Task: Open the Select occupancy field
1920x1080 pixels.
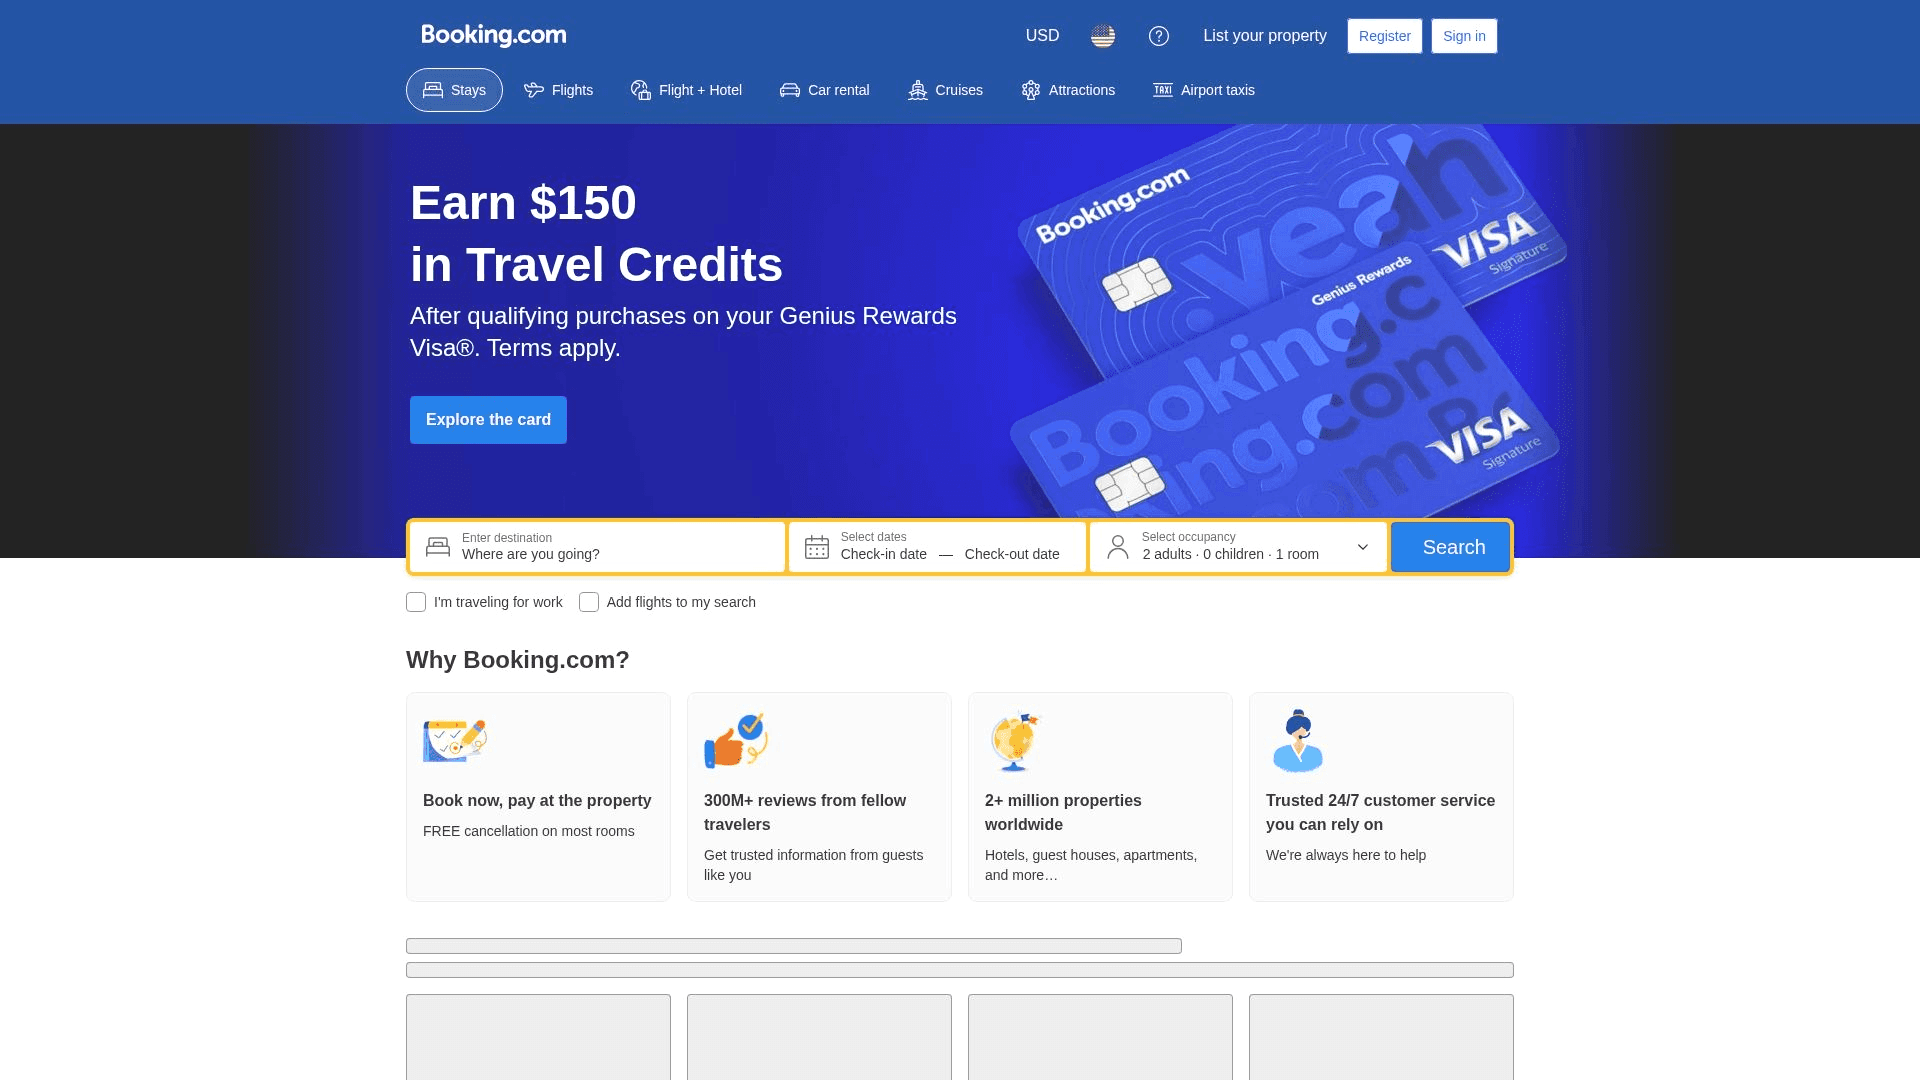Action: point(1238,547)
